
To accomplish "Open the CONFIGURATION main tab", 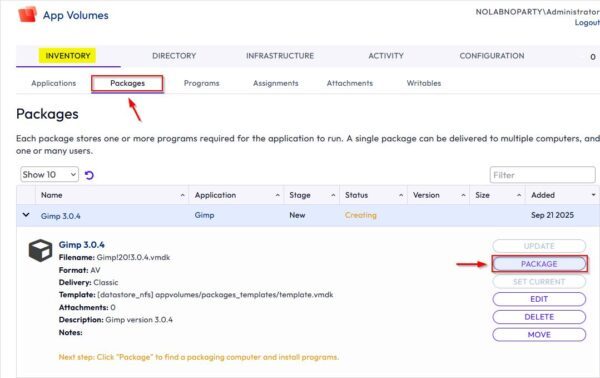I will [x=492, y=56].
